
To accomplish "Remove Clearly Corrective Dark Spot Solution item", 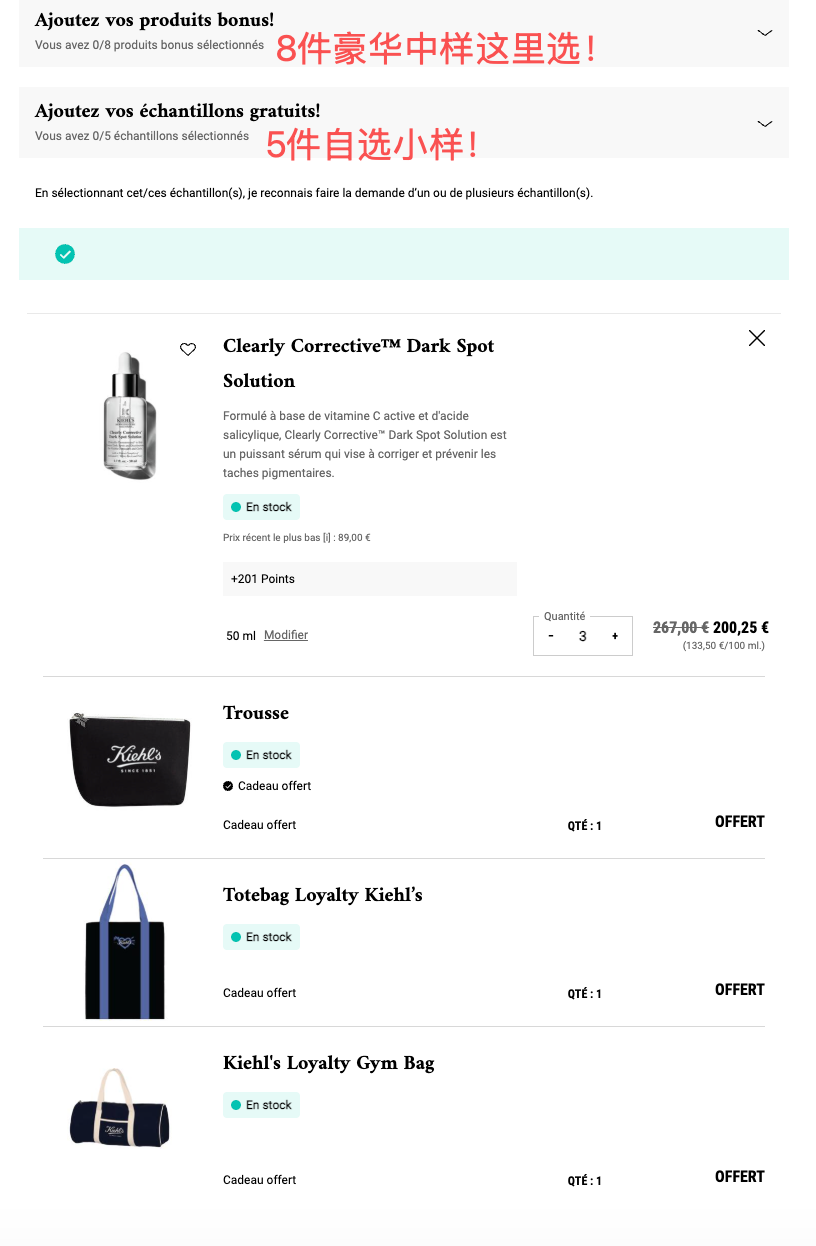I will click(x=757, y=338).
